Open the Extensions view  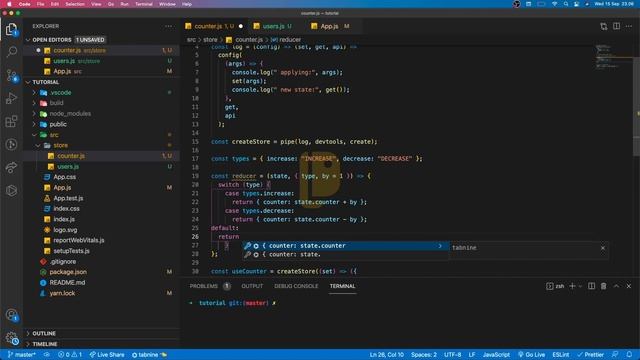11,121
